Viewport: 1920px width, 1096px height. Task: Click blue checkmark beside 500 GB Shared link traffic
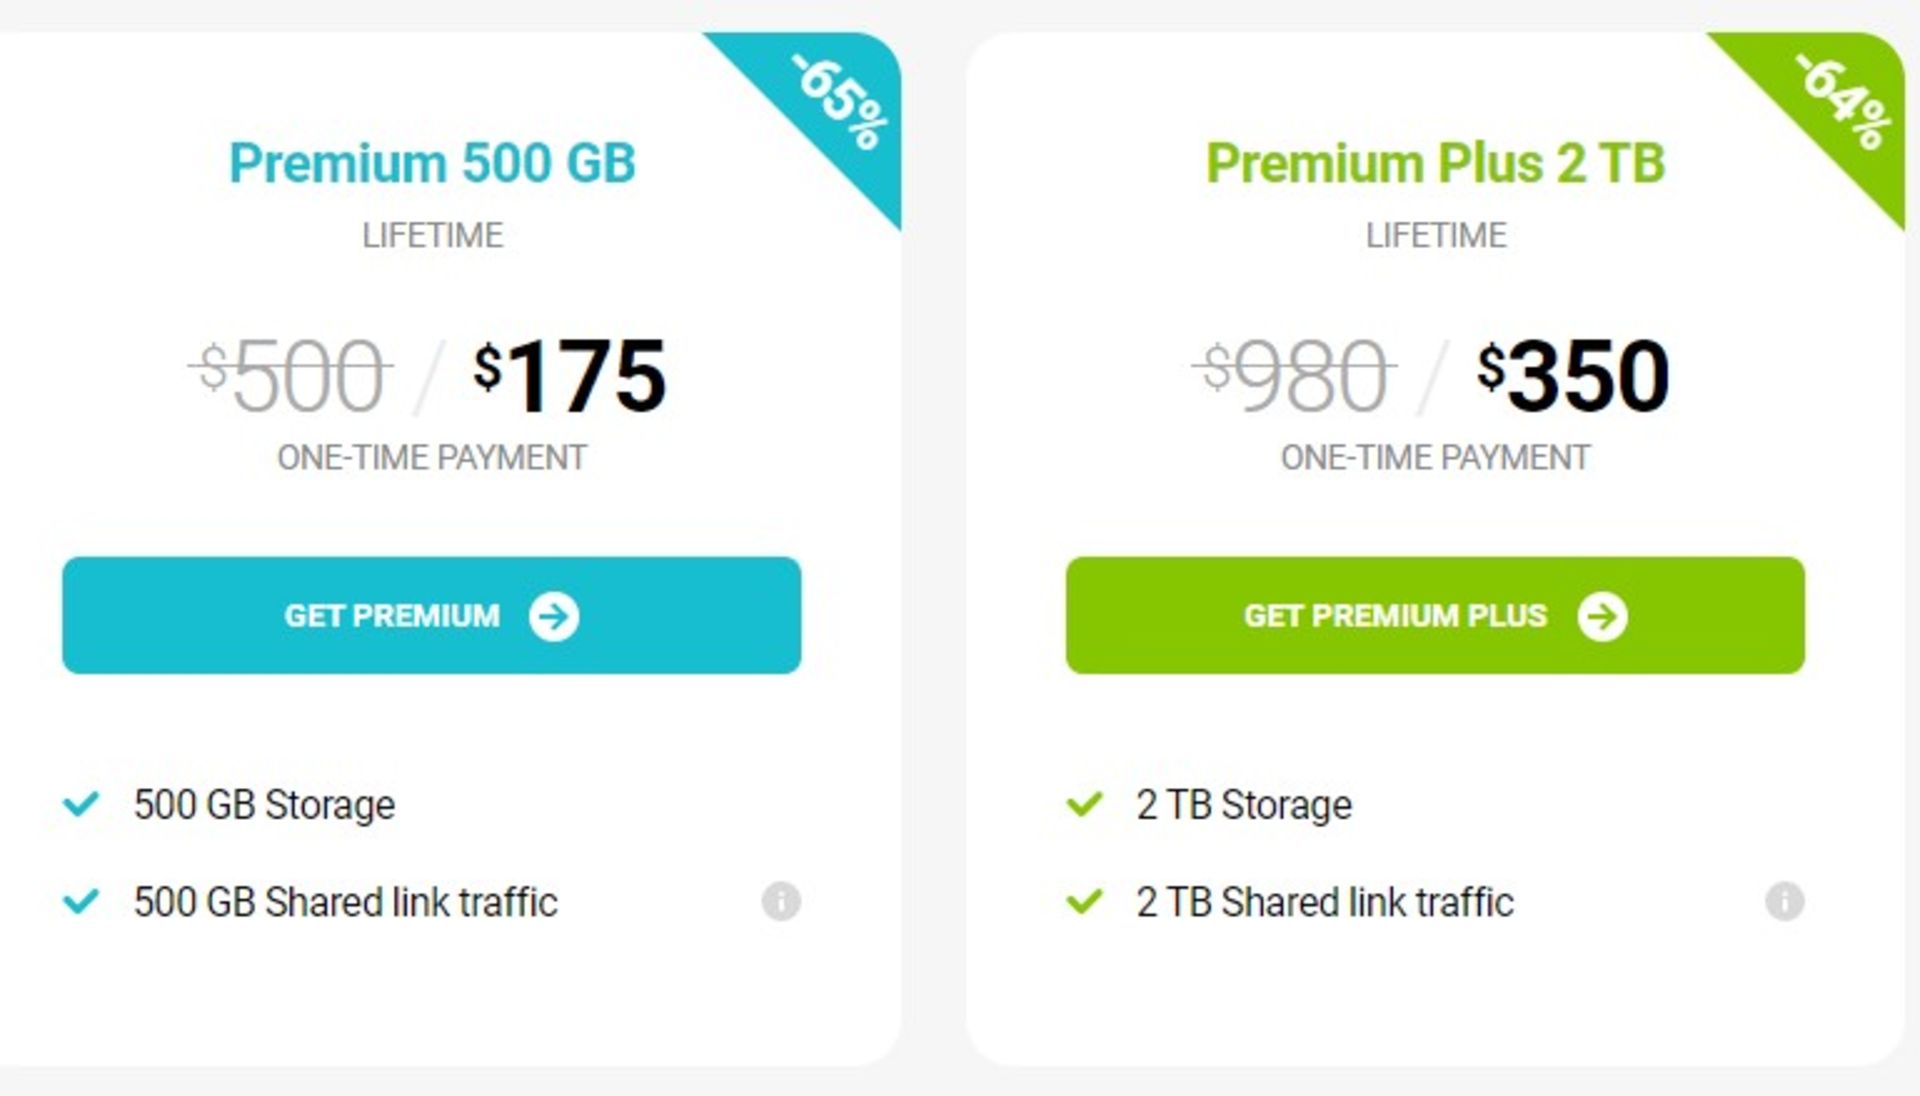click(x=81, y=901)
